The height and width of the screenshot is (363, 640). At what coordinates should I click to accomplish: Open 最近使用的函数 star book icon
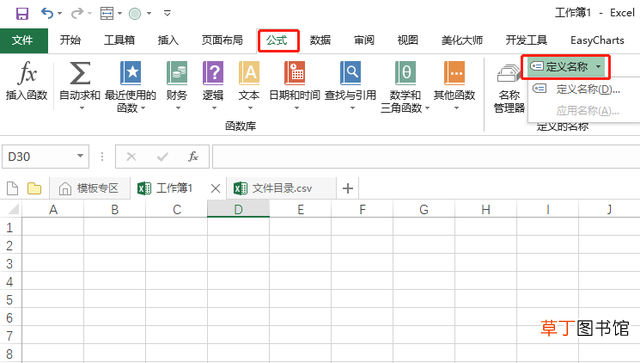(x=130, y=73)
